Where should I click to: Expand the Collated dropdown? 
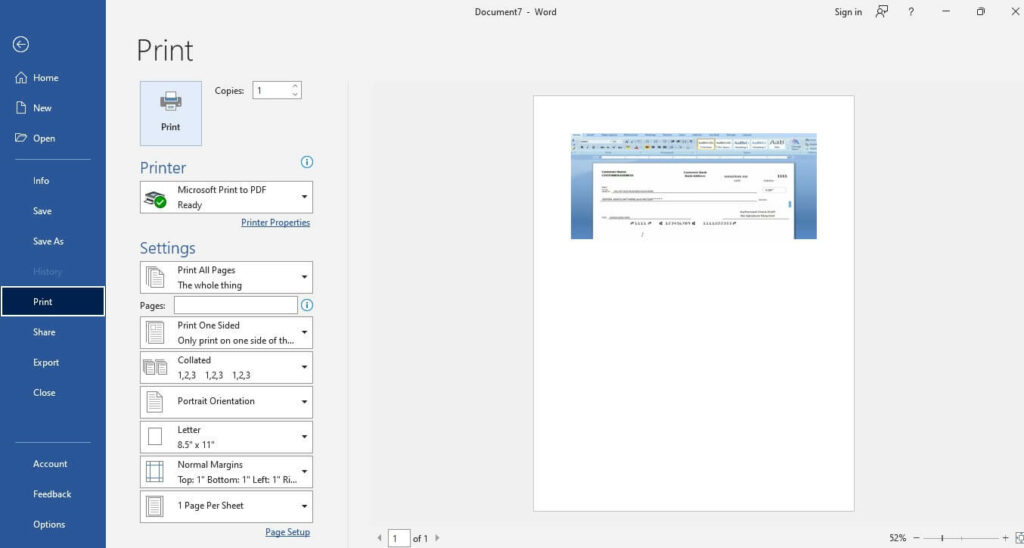coord(226,367)
